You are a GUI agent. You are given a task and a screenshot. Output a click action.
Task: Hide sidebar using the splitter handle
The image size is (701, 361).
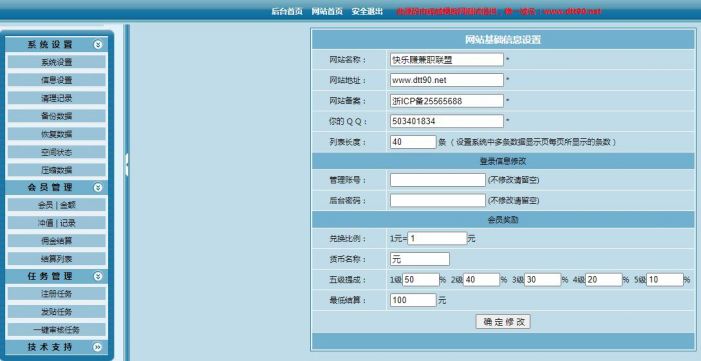127,164
